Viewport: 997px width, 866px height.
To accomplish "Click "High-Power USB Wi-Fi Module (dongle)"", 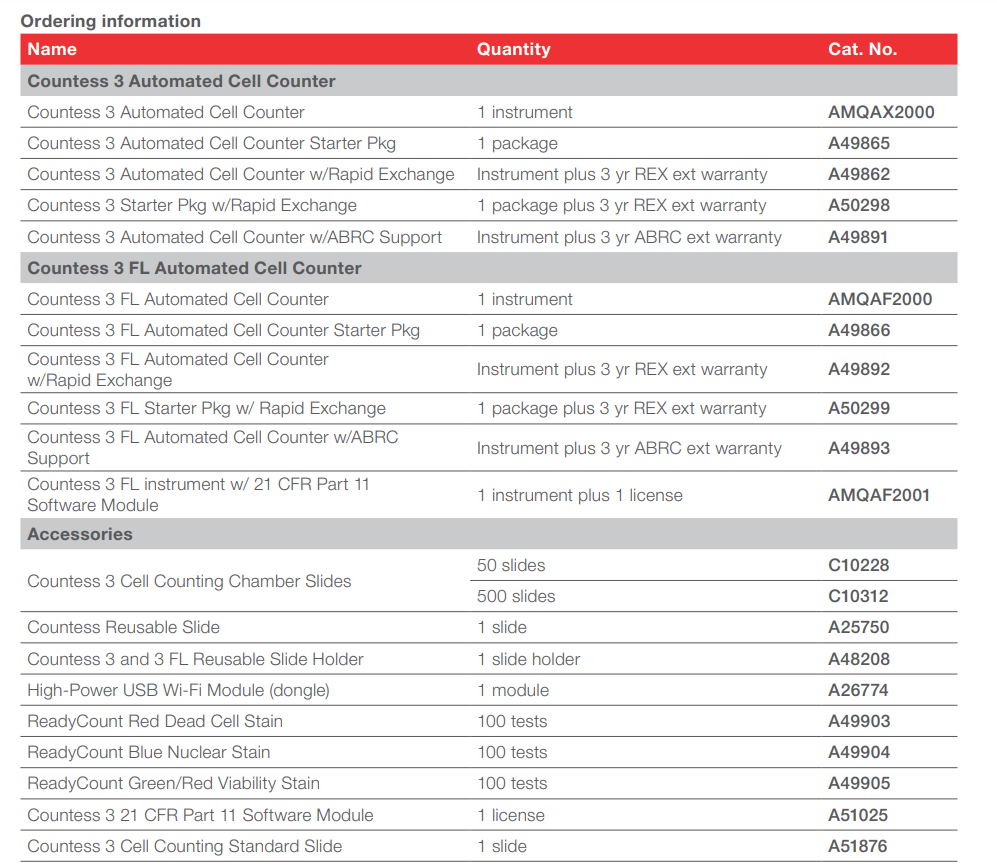I will 179,691.
